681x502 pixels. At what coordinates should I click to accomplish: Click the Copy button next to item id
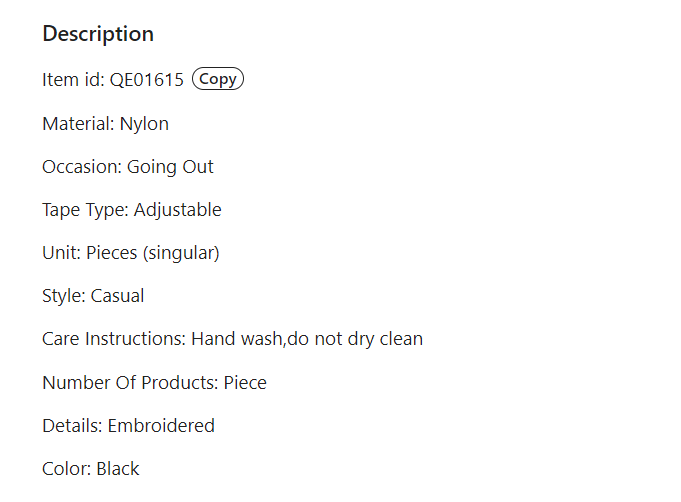(x=217, y=79)
